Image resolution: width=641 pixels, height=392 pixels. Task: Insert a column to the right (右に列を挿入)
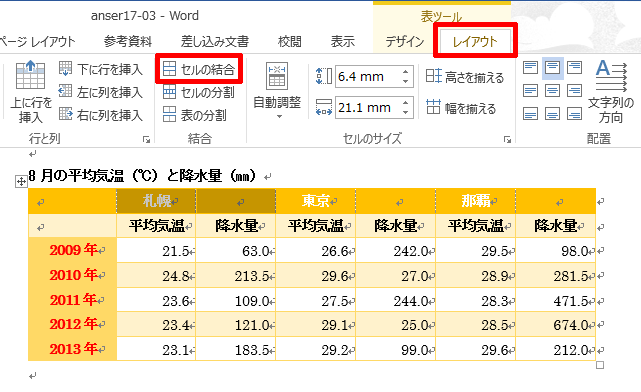[101, 115]
